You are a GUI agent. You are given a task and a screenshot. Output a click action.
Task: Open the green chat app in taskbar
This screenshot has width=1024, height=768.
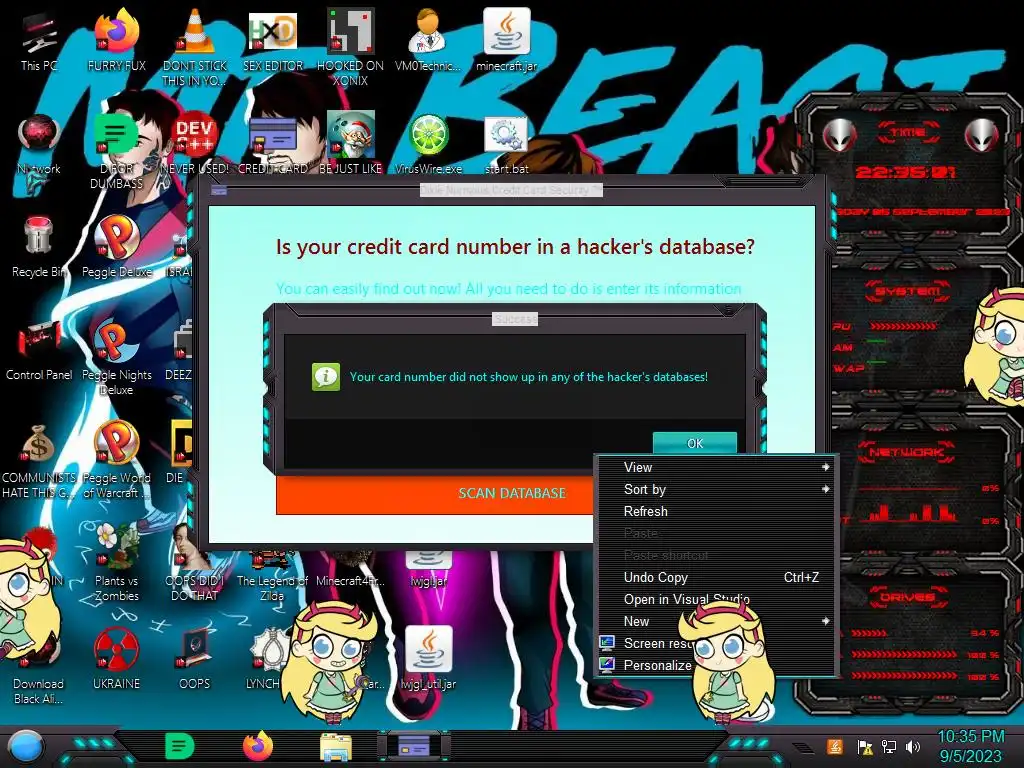(180, 746)
